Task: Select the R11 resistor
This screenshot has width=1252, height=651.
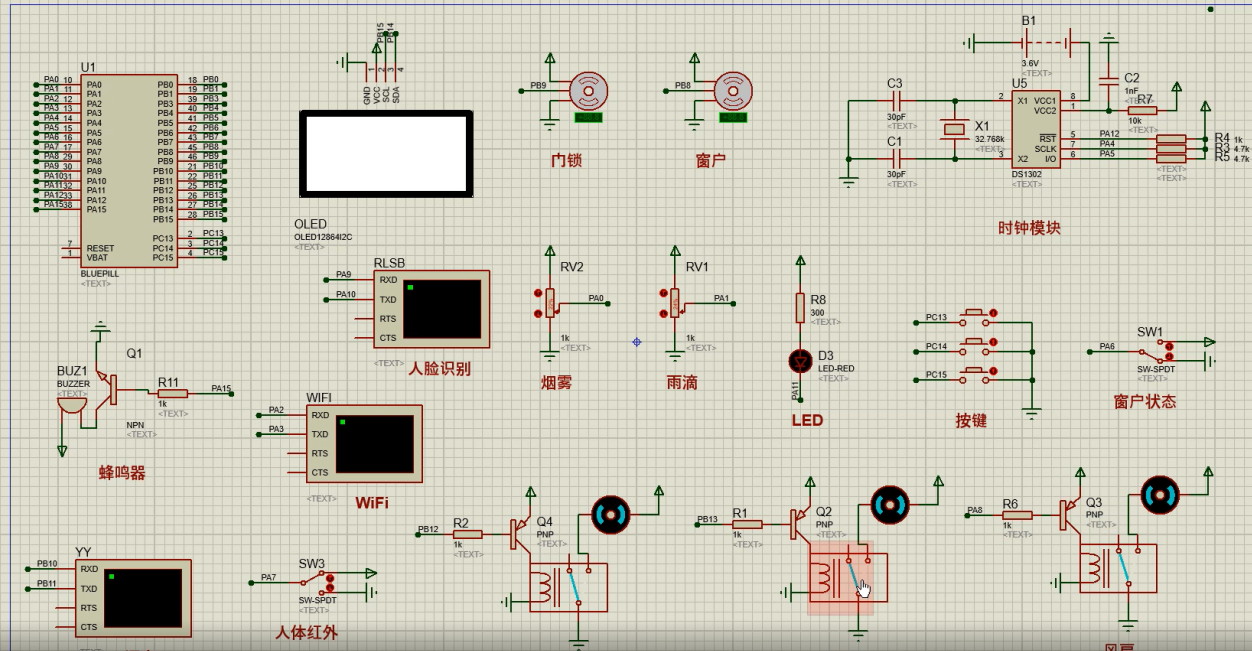Action: (x=172, y=393)
